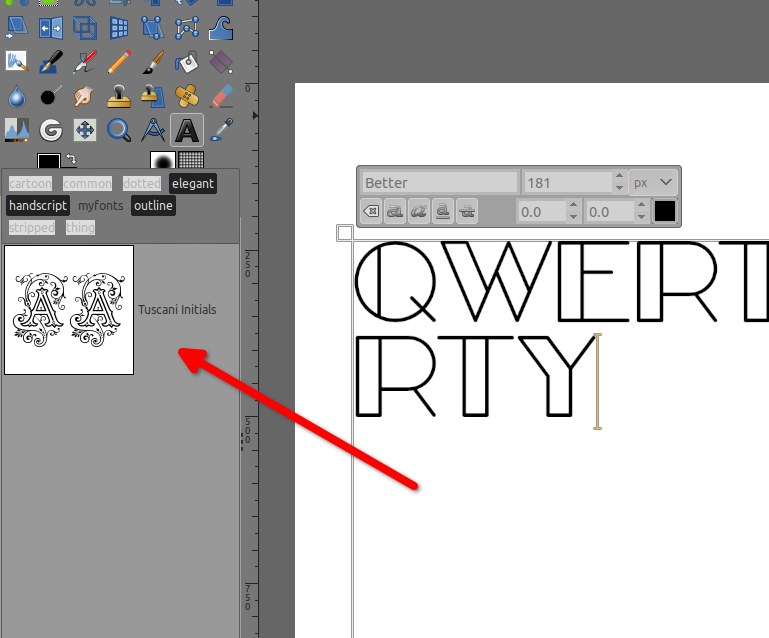The image size is (769, 638).
Task: Select the Smudge finger tool
Action: [85, 96]
